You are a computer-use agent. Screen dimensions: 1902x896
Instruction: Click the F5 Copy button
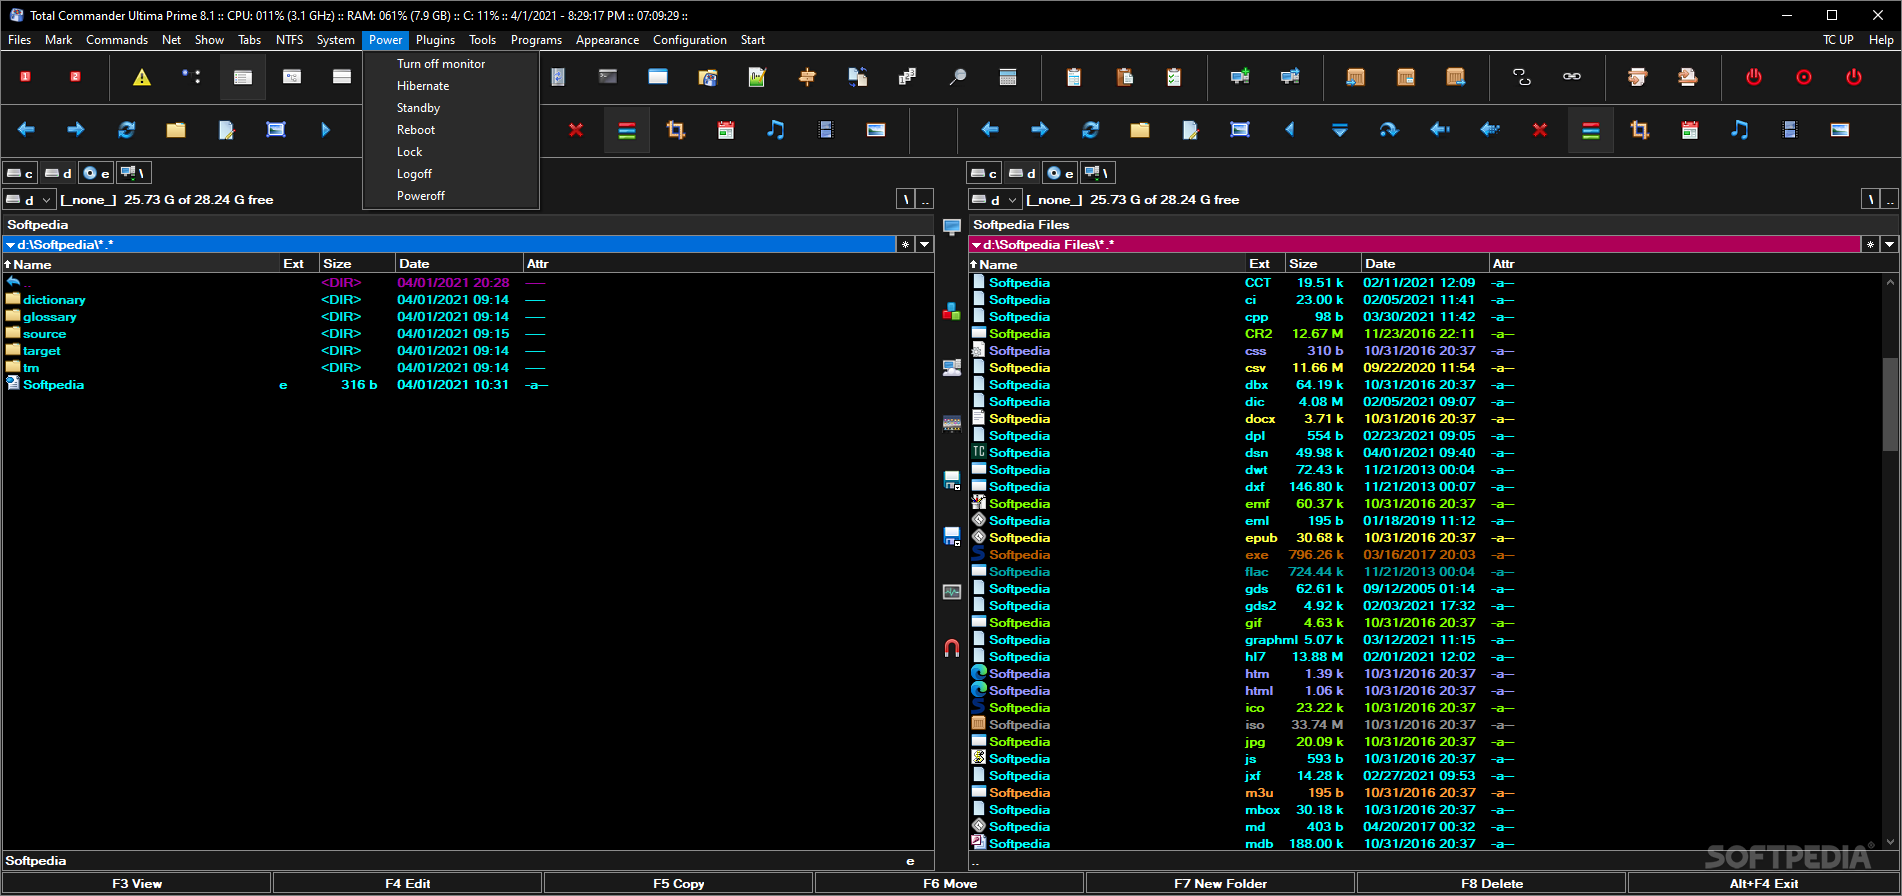[x=679, y=883]
